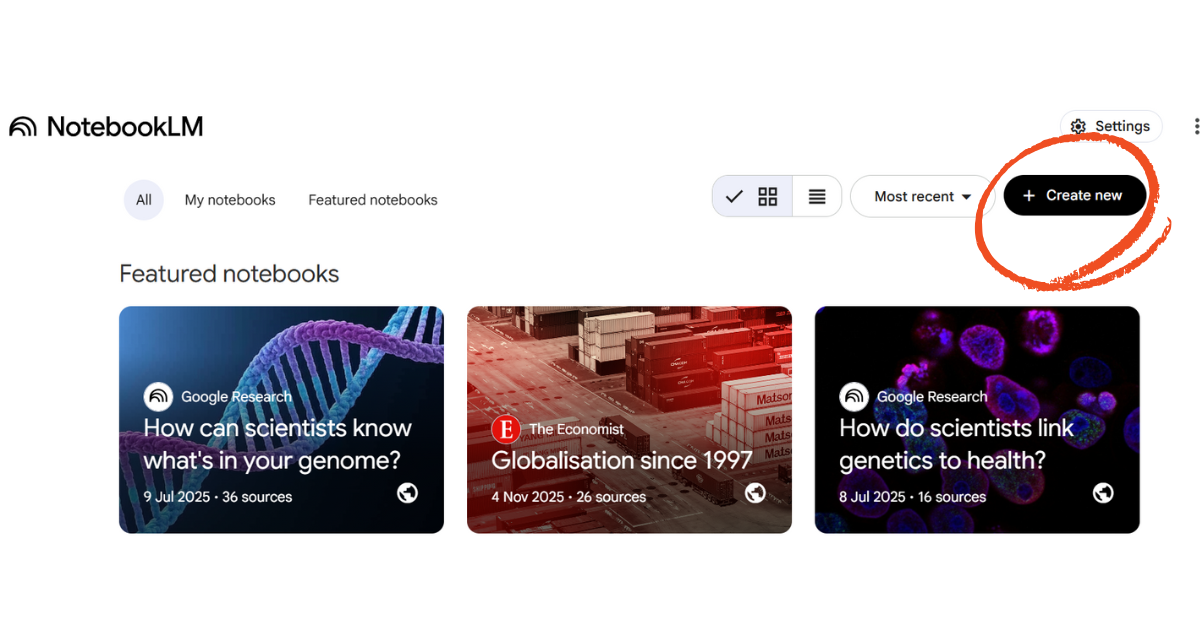Click the Create new button
Image resolution: width=1200 pixels, height=628 pixels.
pyautogui.click(x=1075, y=195)
